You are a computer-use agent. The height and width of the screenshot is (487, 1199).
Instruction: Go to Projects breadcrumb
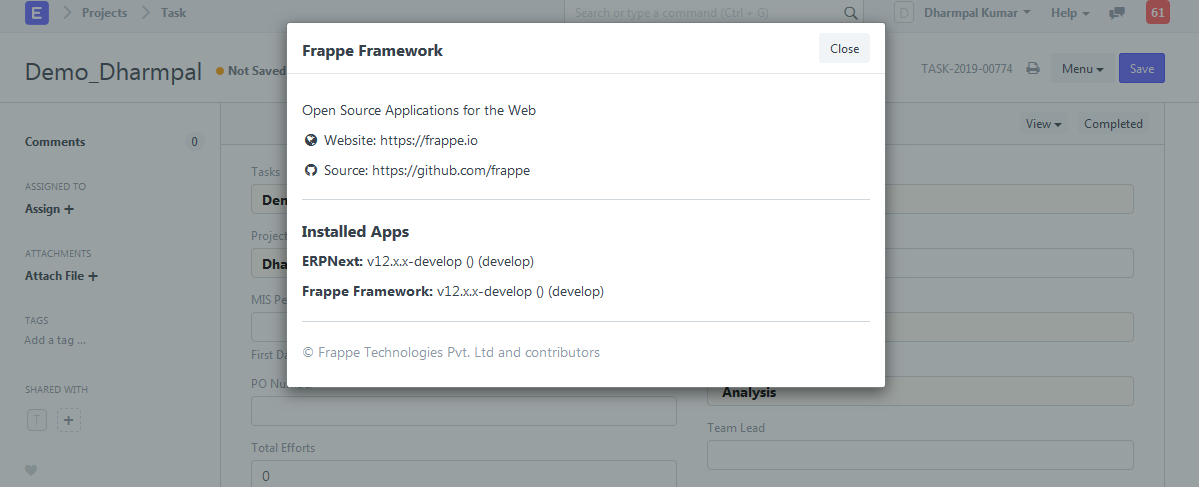(x=104, y=13)
